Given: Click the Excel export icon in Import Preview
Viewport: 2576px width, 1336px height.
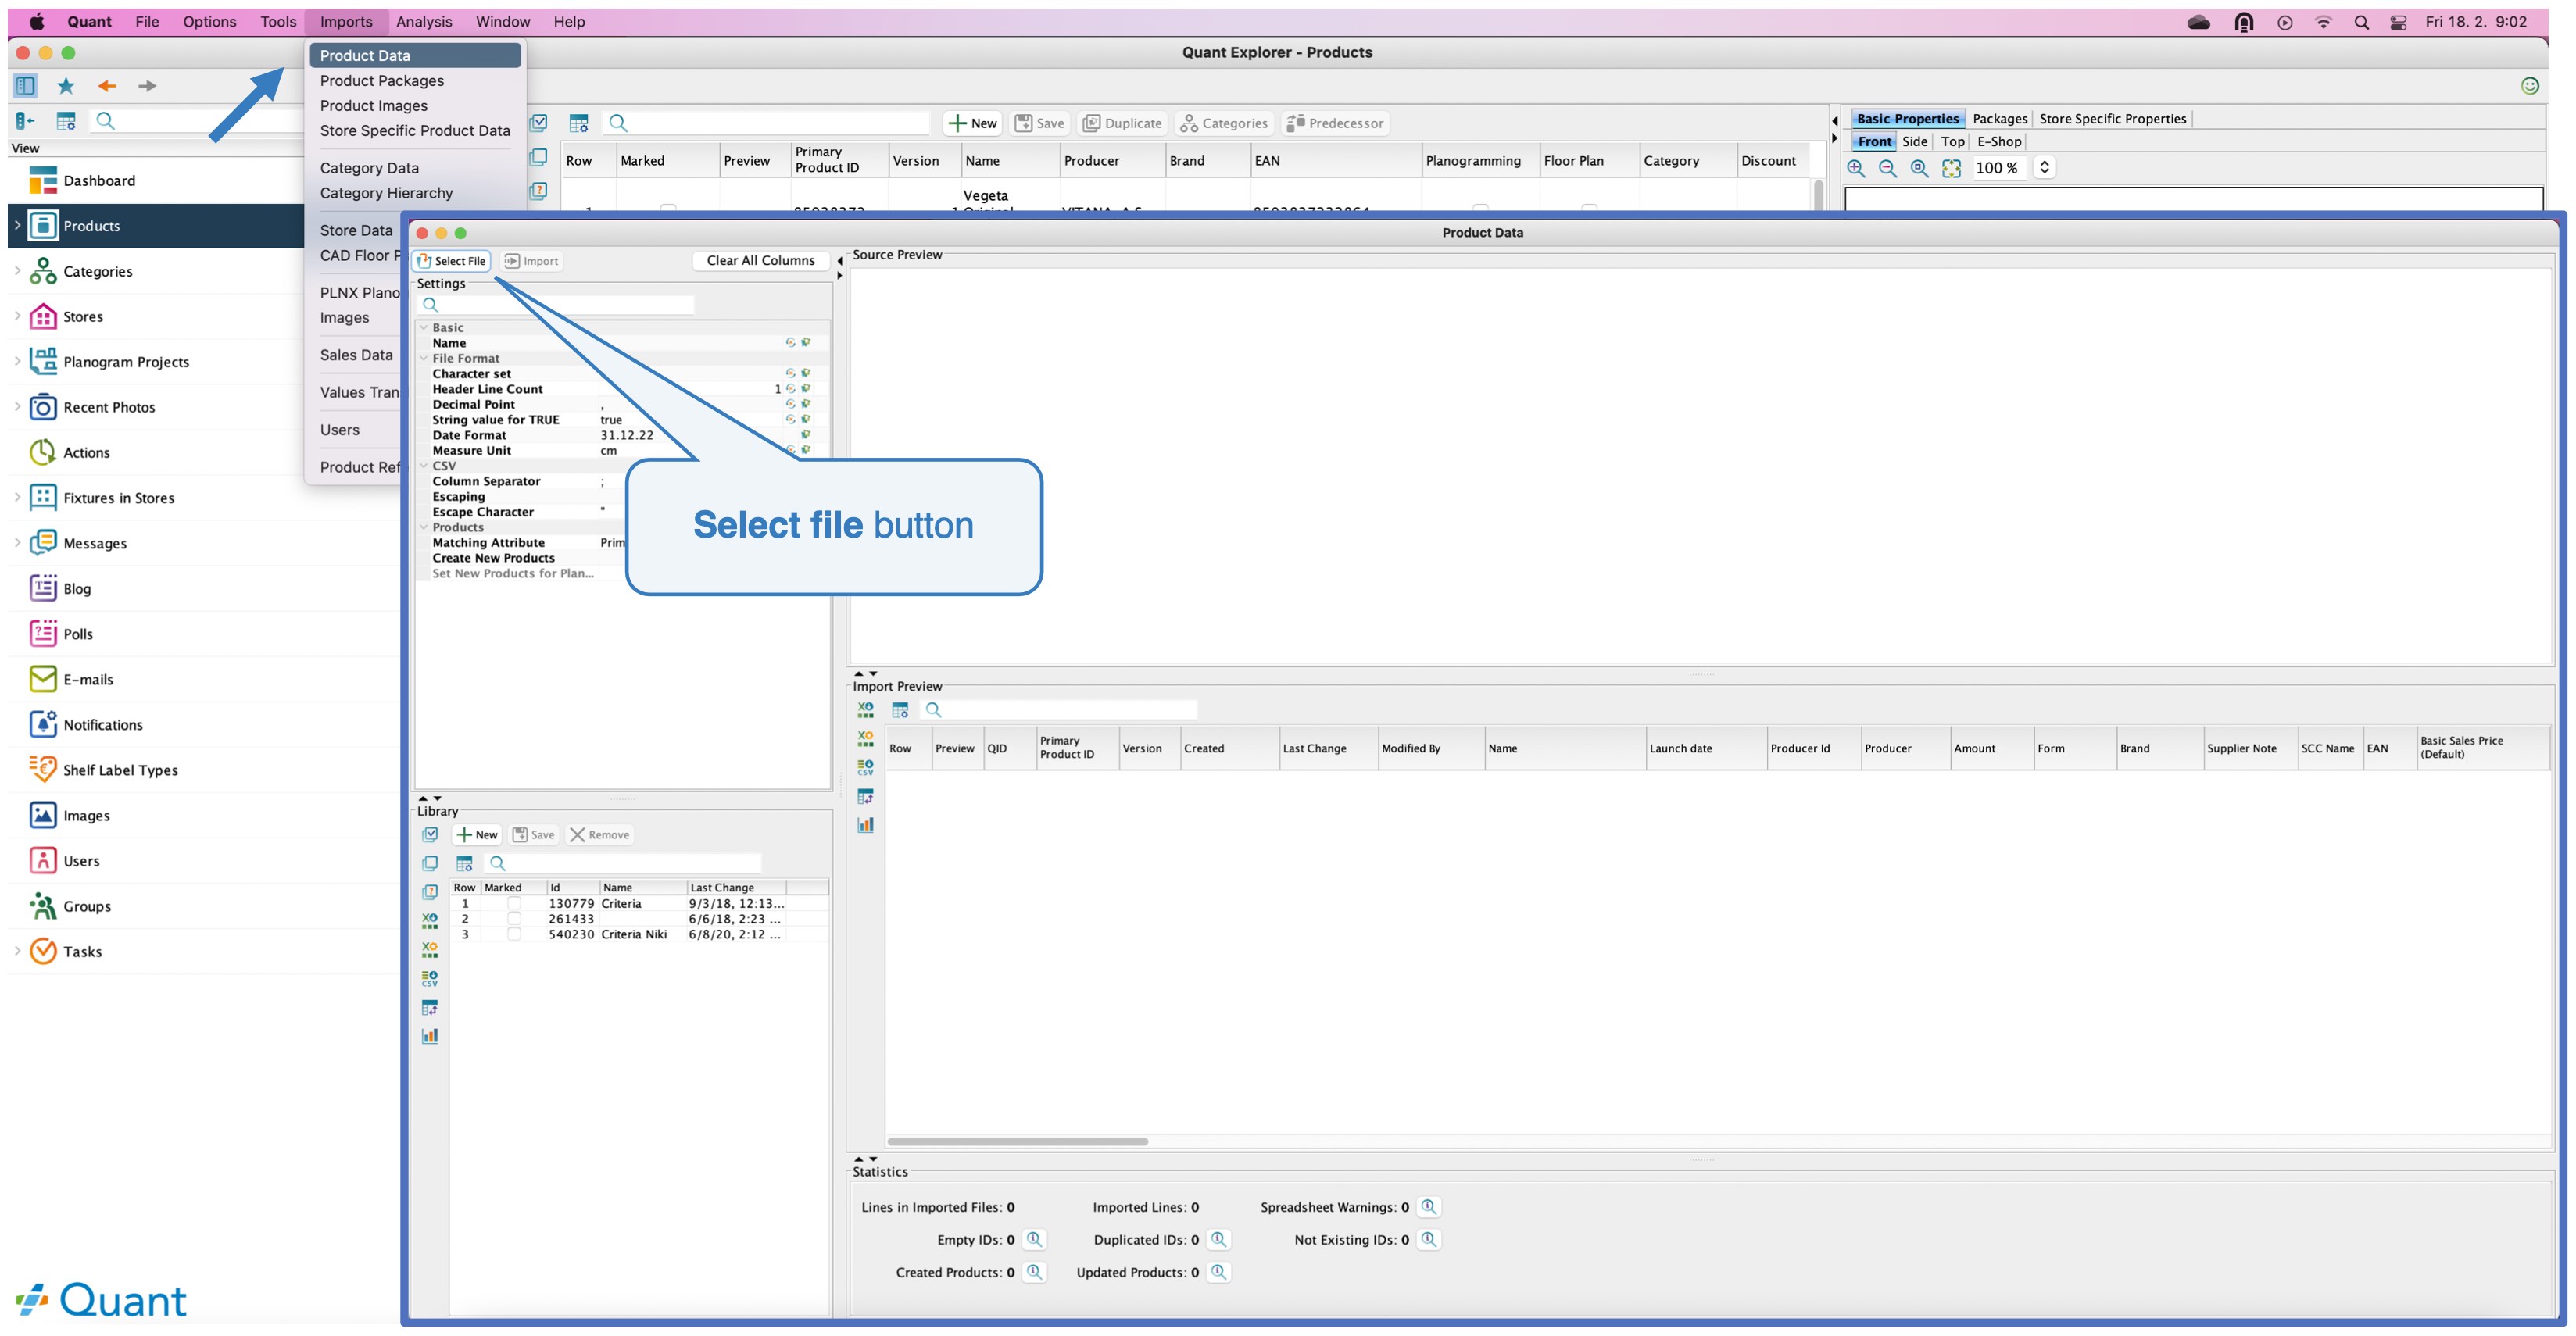Looking at the screenshot, I should pyautogui.click(x=865, y=709).
